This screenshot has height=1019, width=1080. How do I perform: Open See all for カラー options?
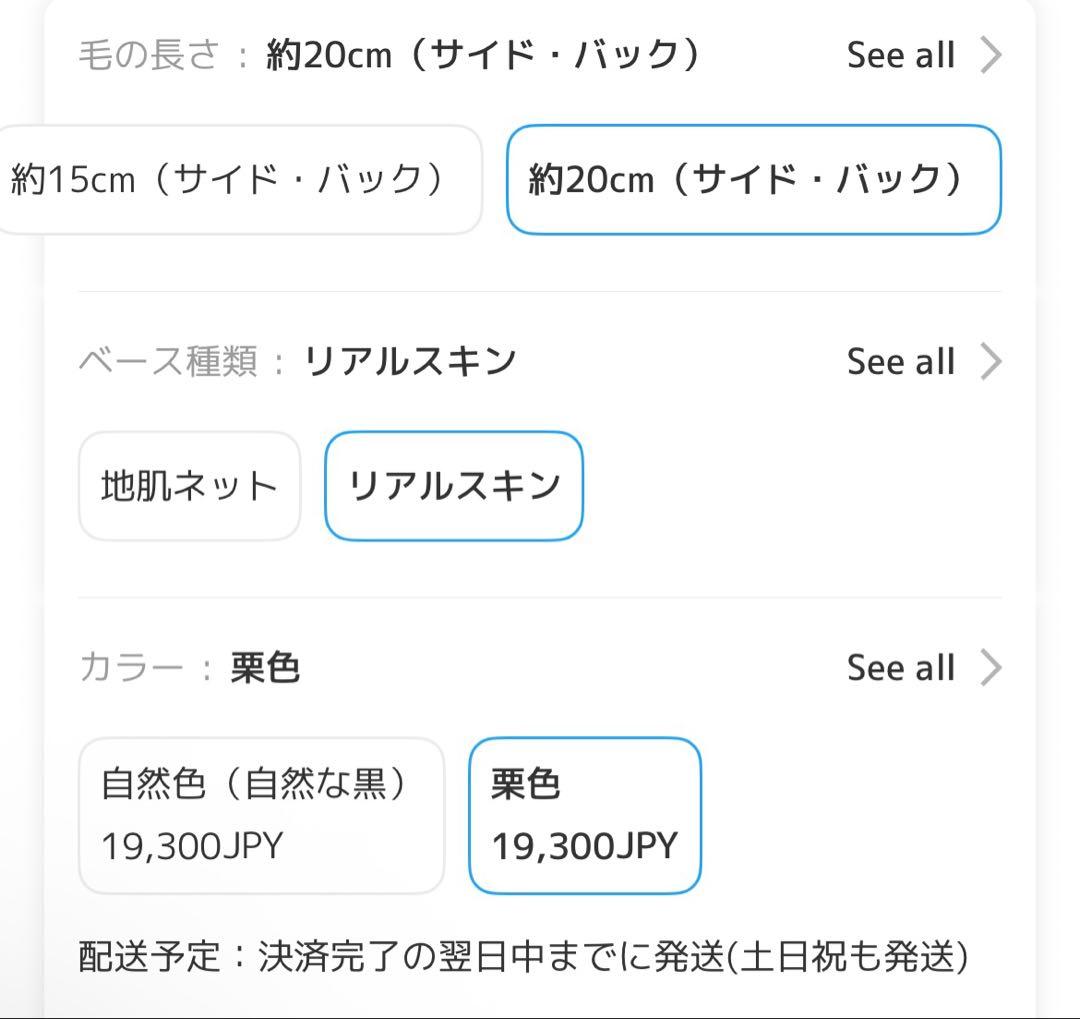pyautogui.click(x=900, y=667)
